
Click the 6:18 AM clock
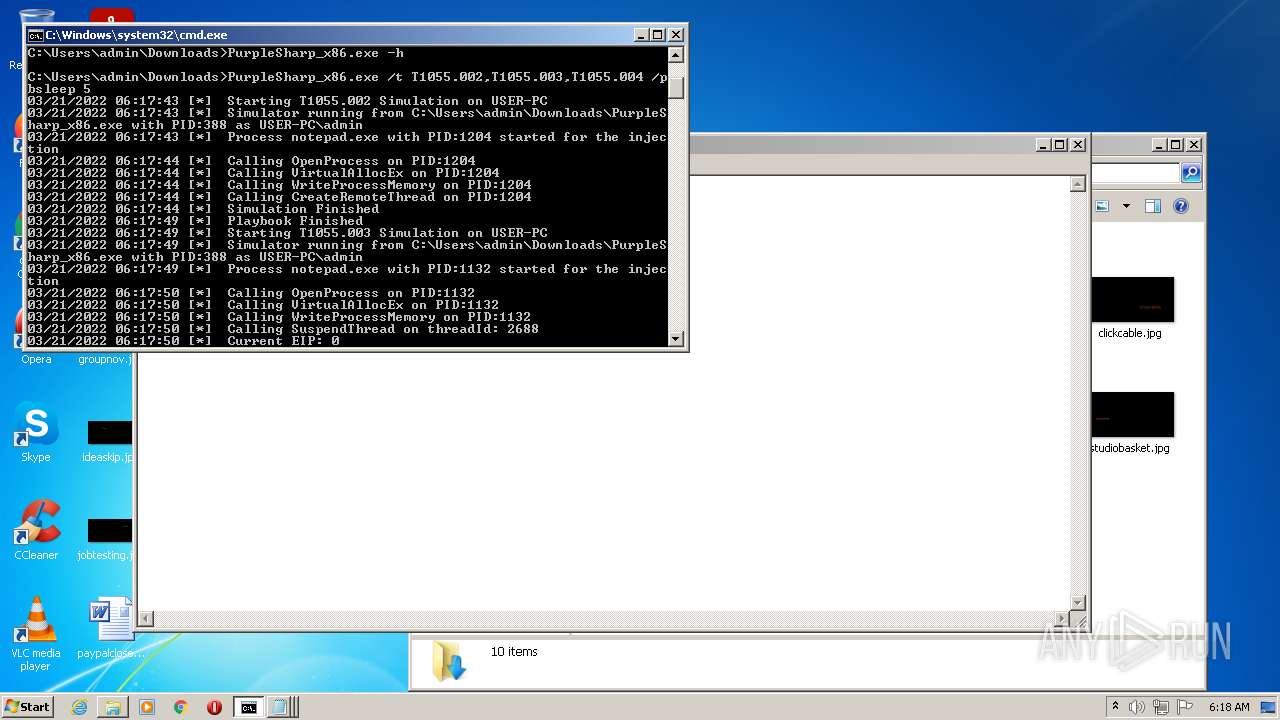(x=1229, y=707)
